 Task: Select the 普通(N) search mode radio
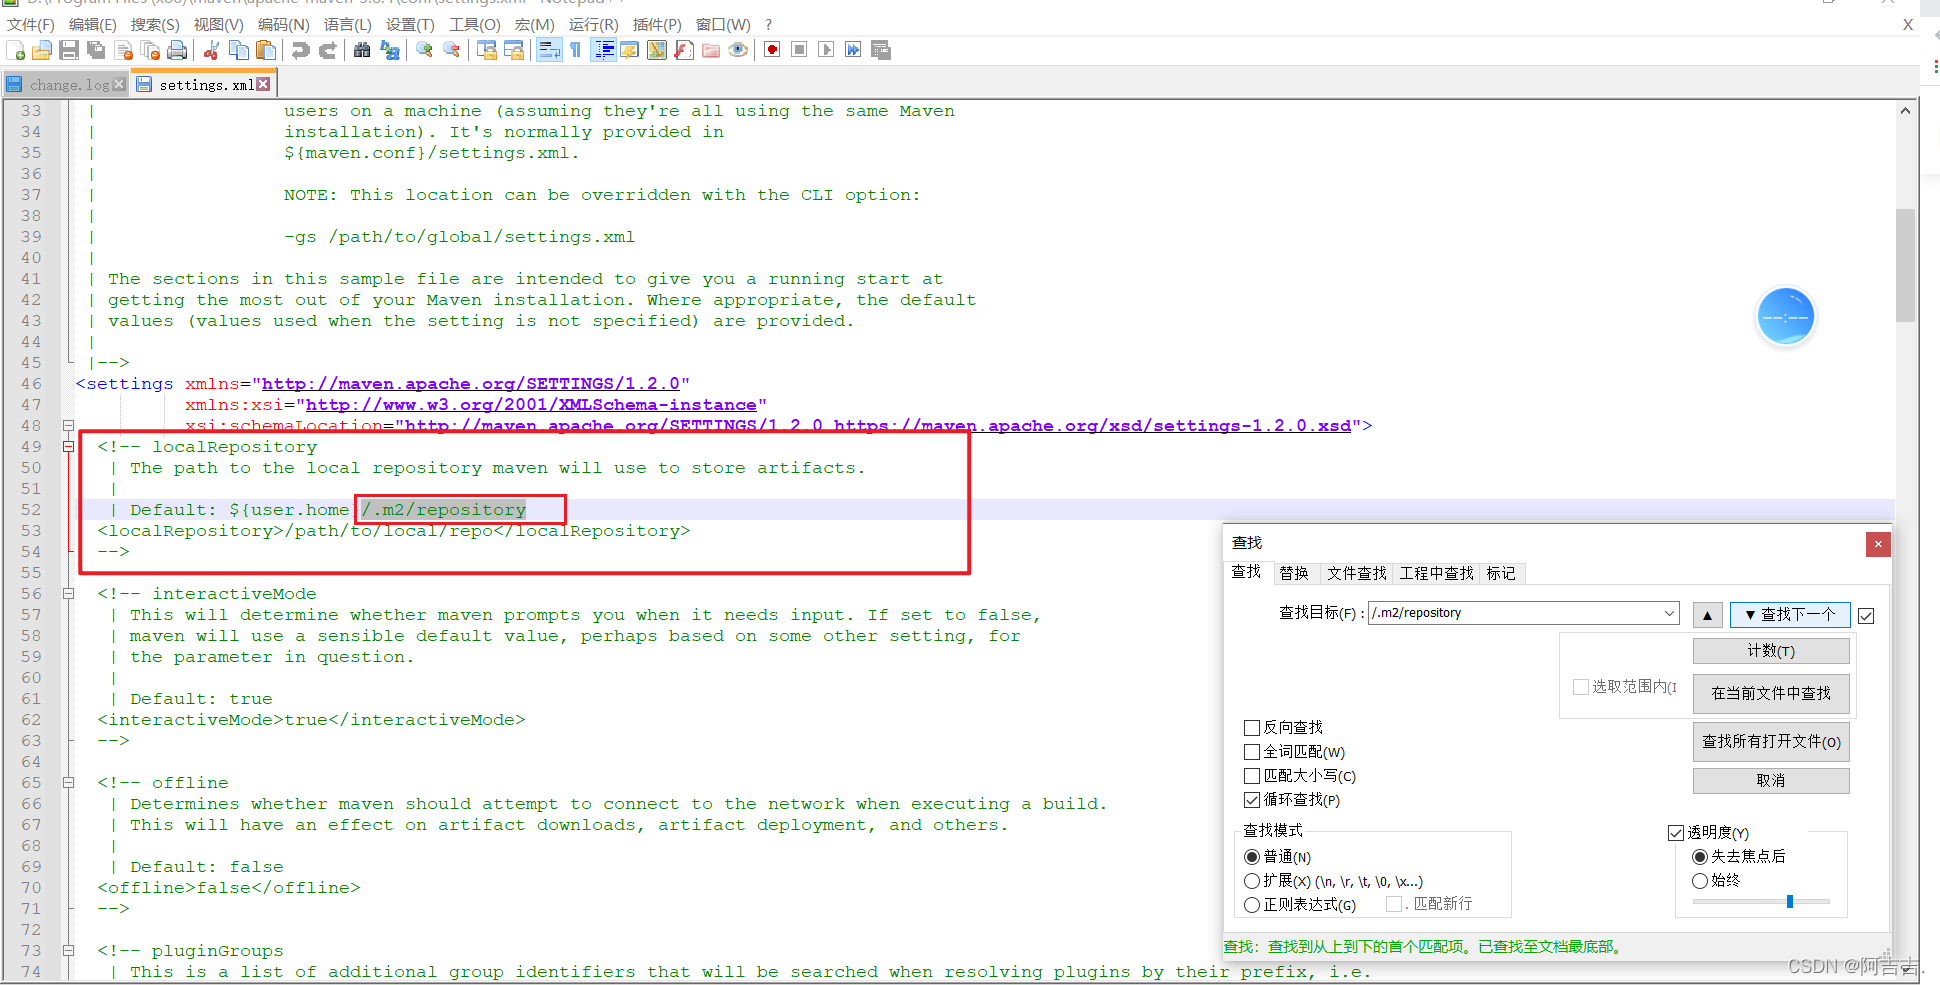[x=1252, y=857]
